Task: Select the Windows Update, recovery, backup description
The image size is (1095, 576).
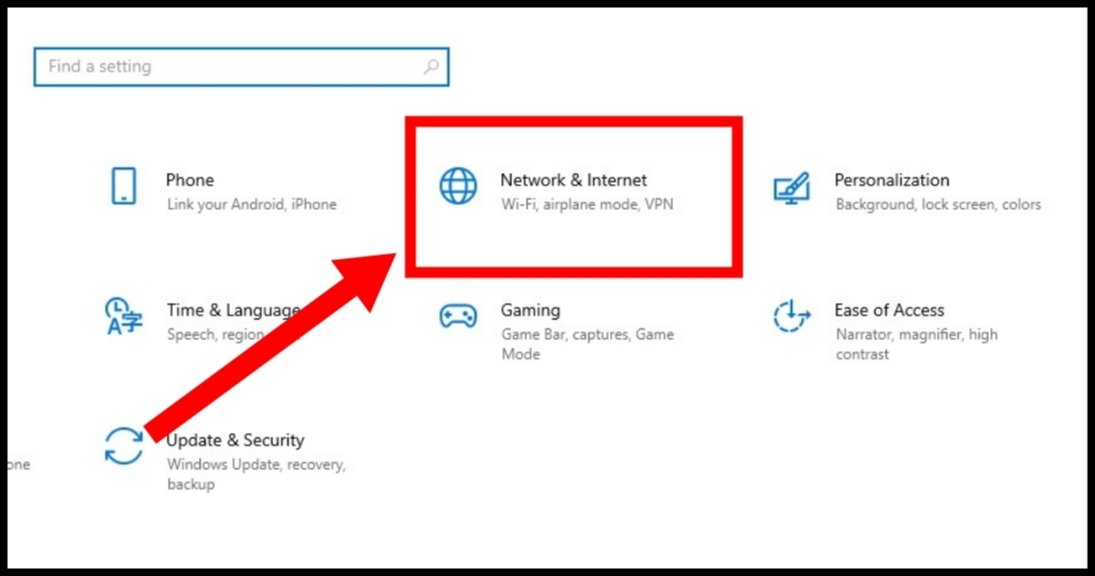Action: (x=256, y=474)
